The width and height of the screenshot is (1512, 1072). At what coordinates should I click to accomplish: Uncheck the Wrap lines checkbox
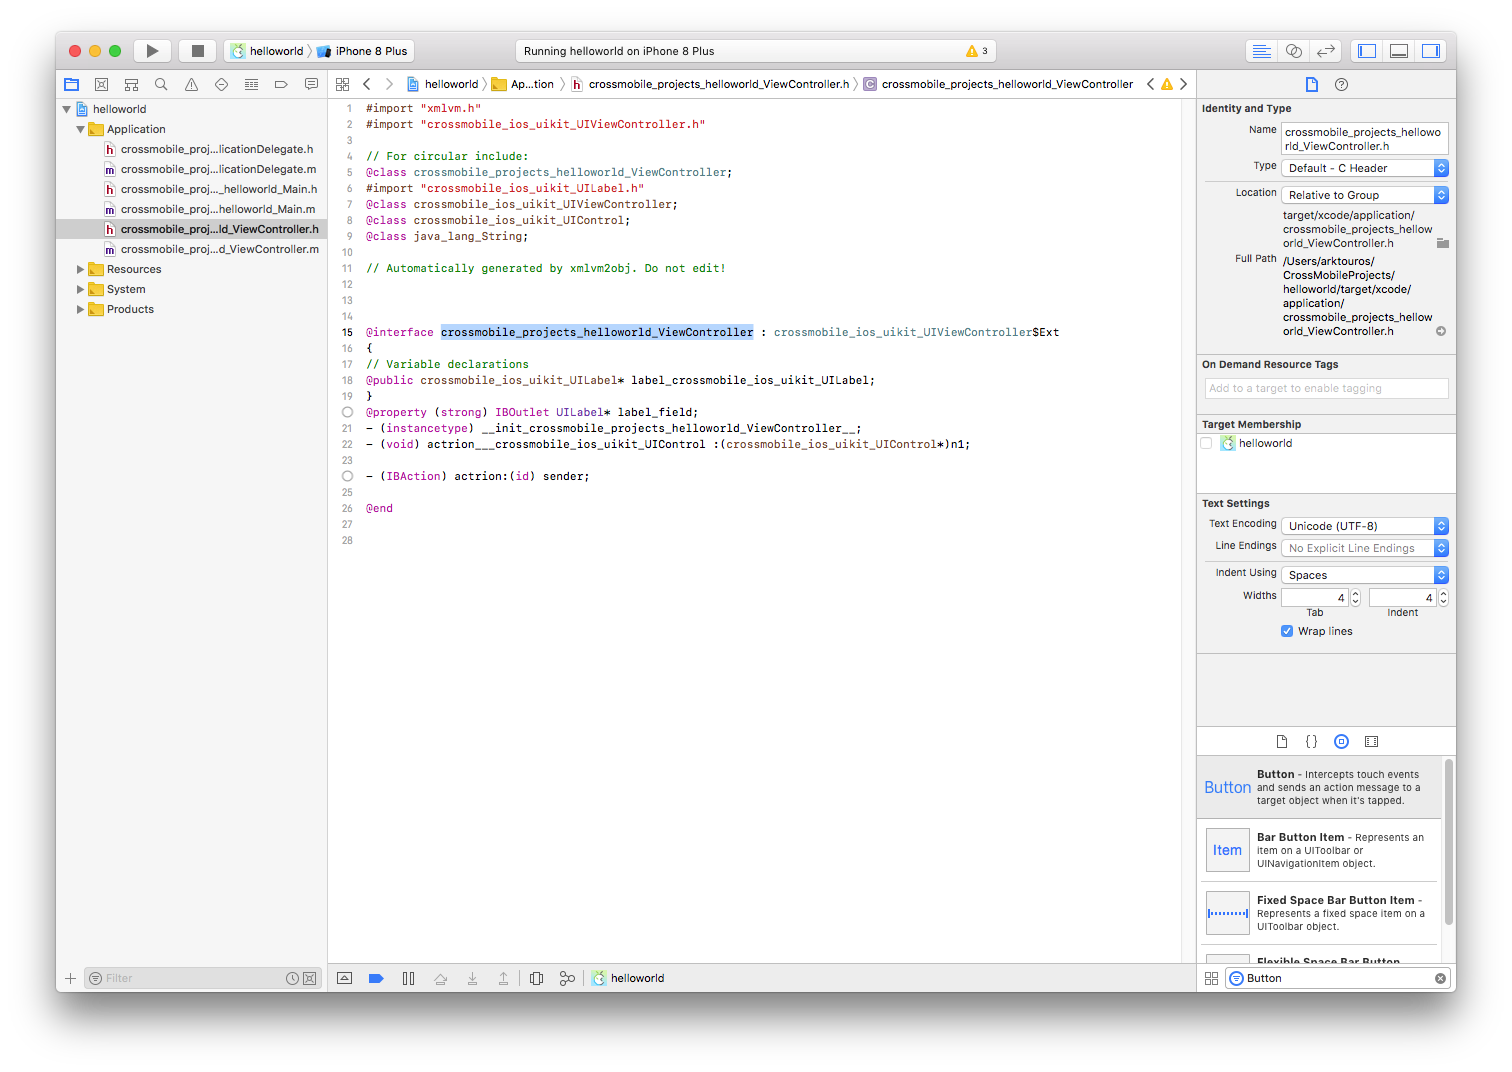point(1287,631)
